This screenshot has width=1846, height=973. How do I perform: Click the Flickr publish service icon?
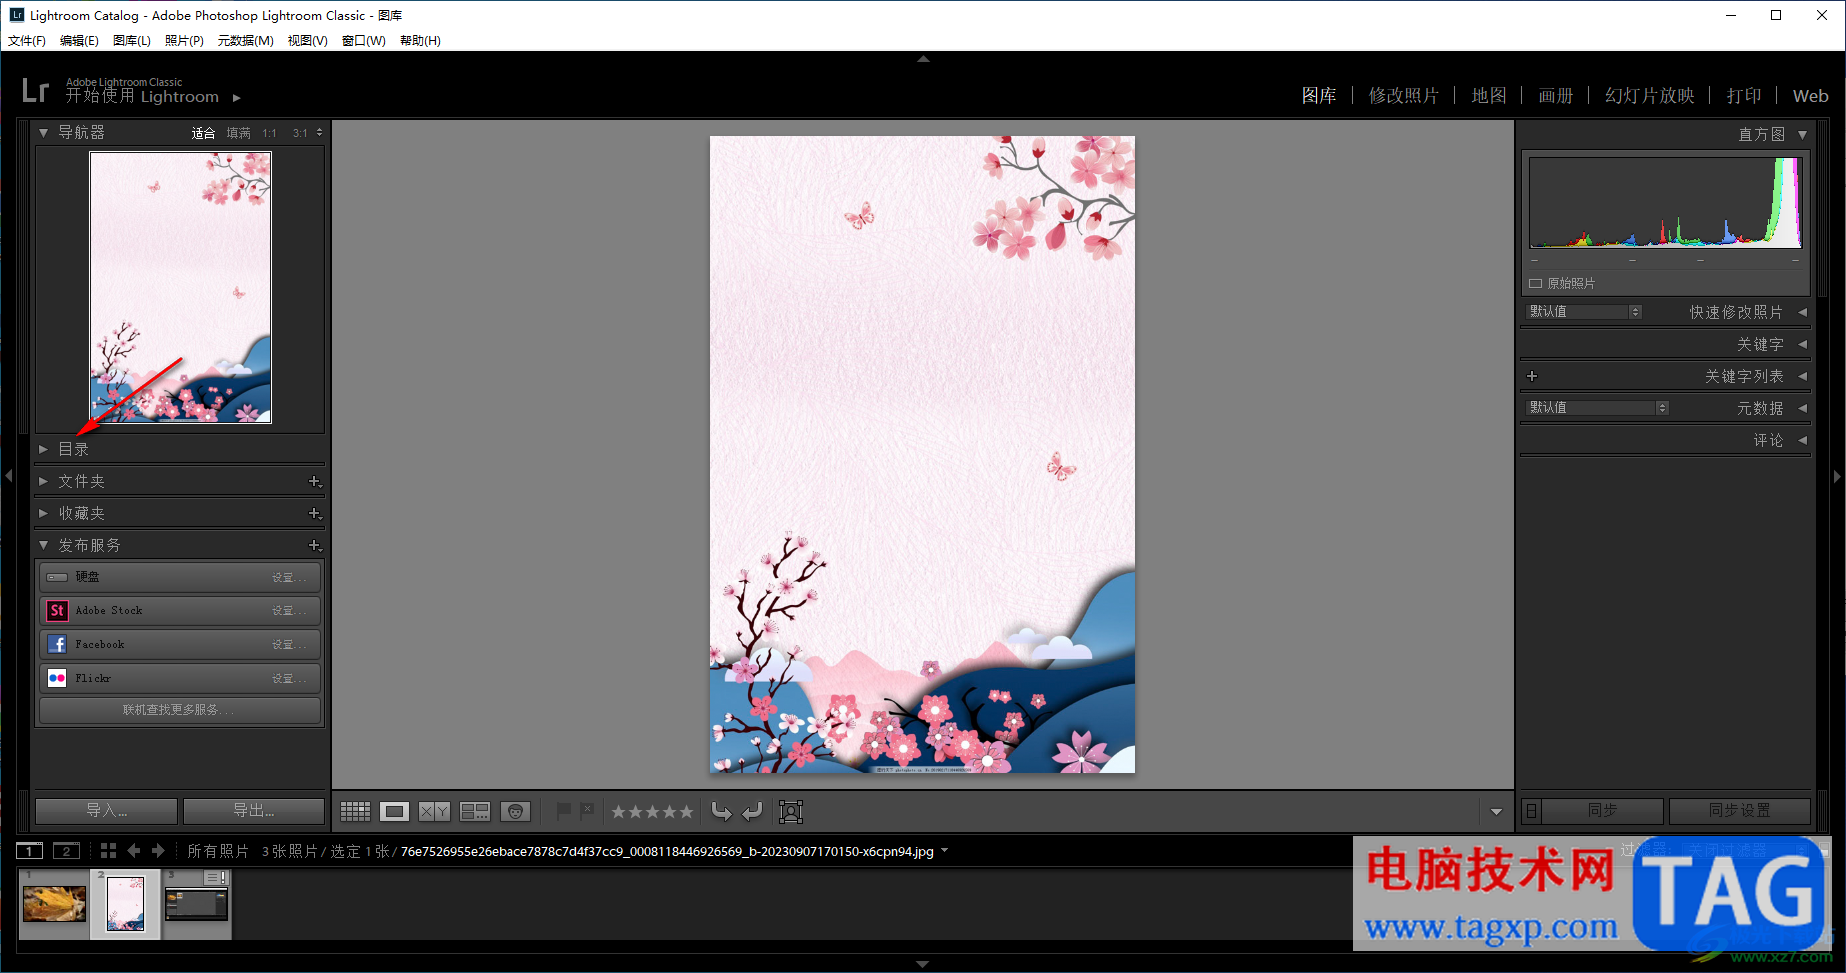(x=57, y=678)
